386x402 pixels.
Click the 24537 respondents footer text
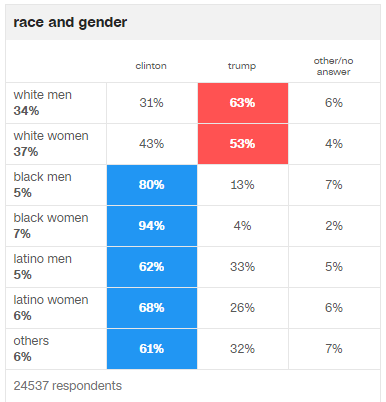[68, 386]
